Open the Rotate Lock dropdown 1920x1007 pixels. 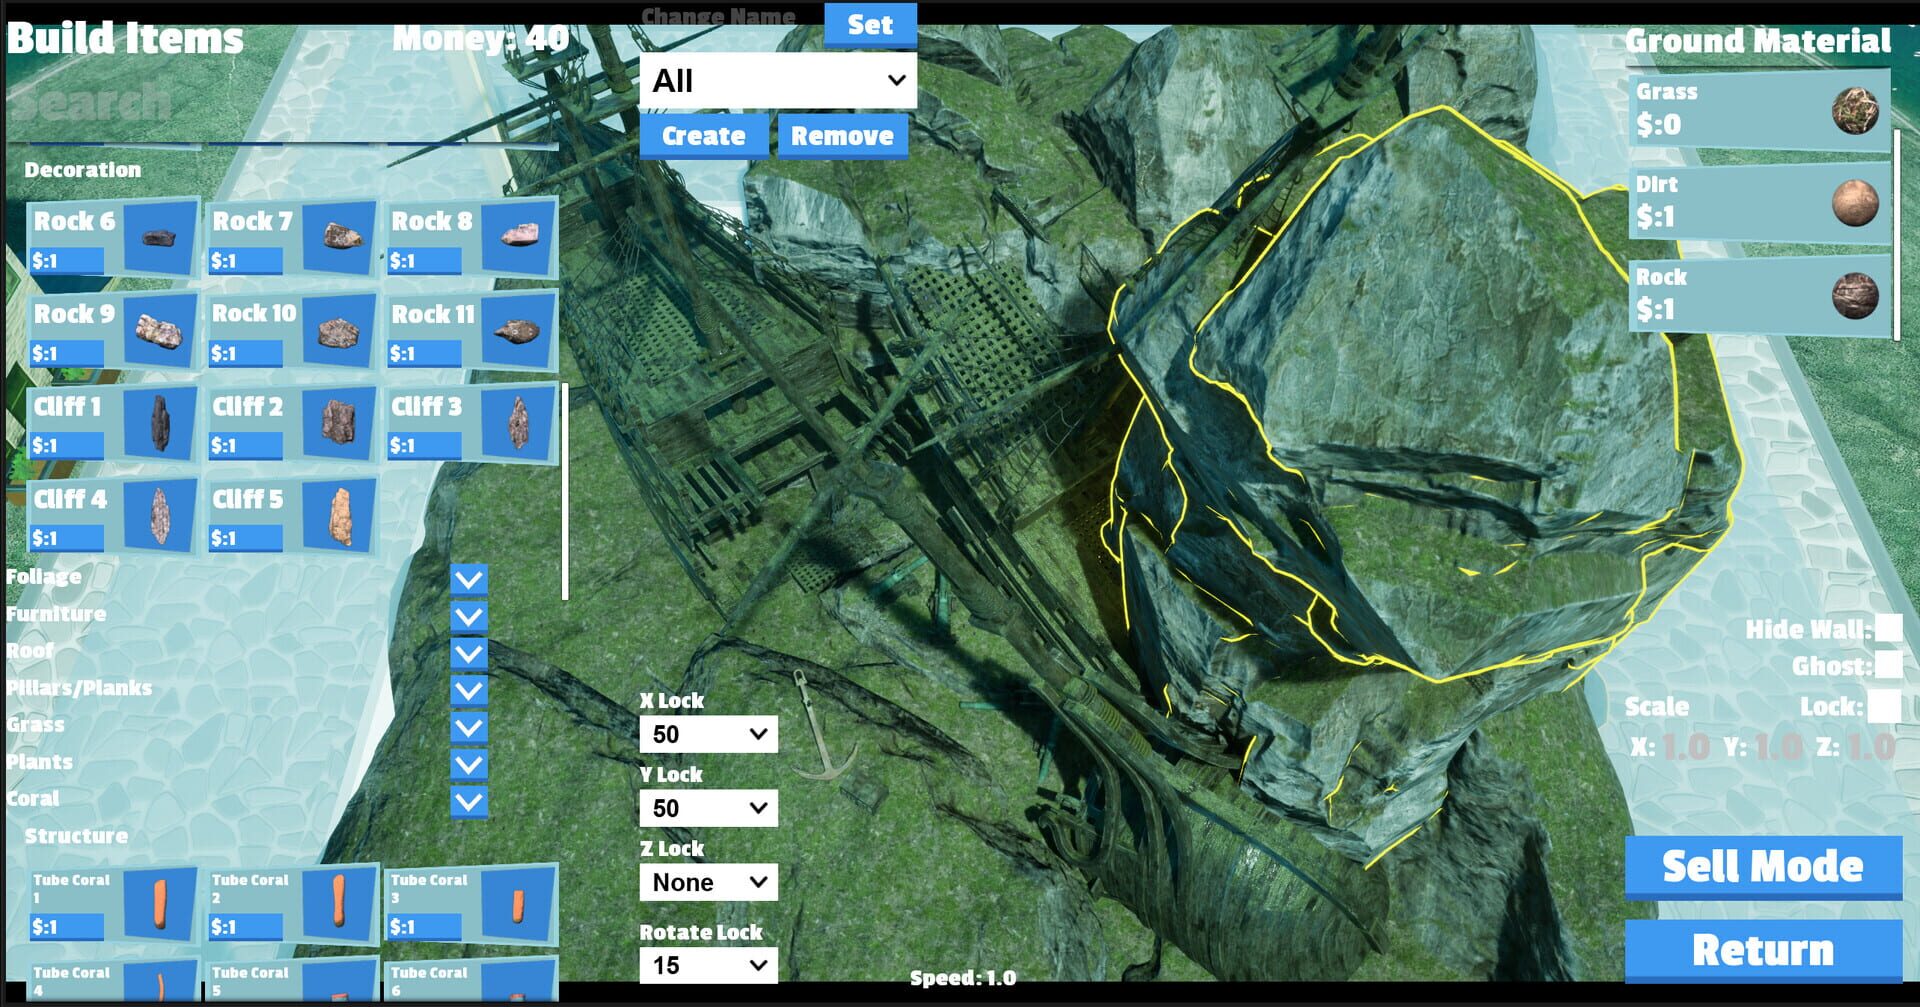(x=708, y=965)
